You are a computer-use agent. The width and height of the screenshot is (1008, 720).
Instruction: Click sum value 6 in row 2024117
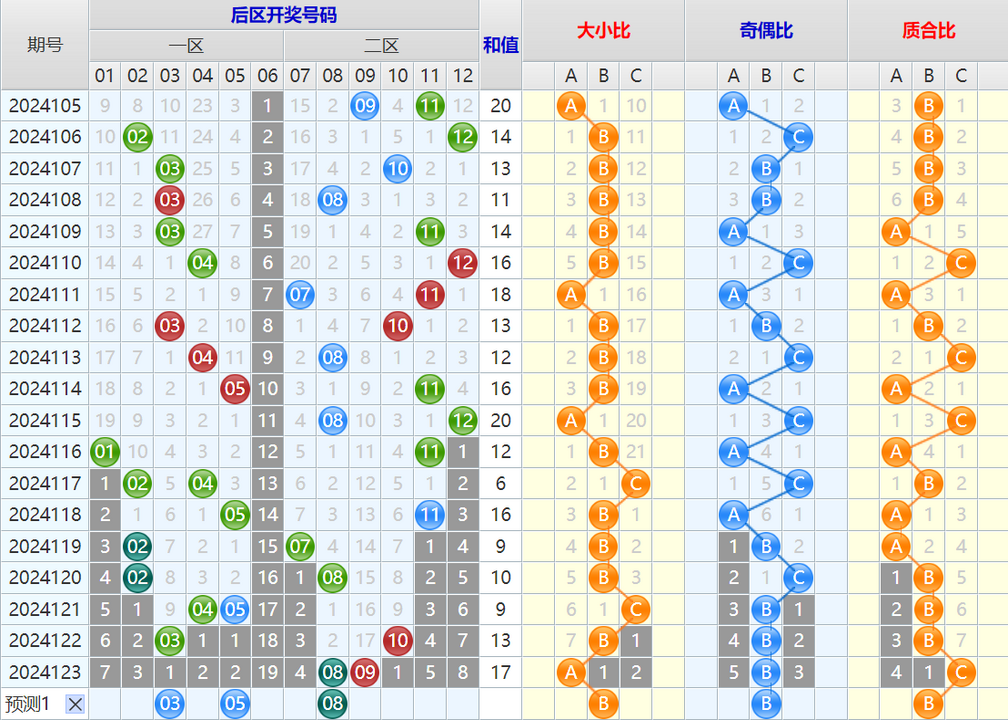point(500,483)
